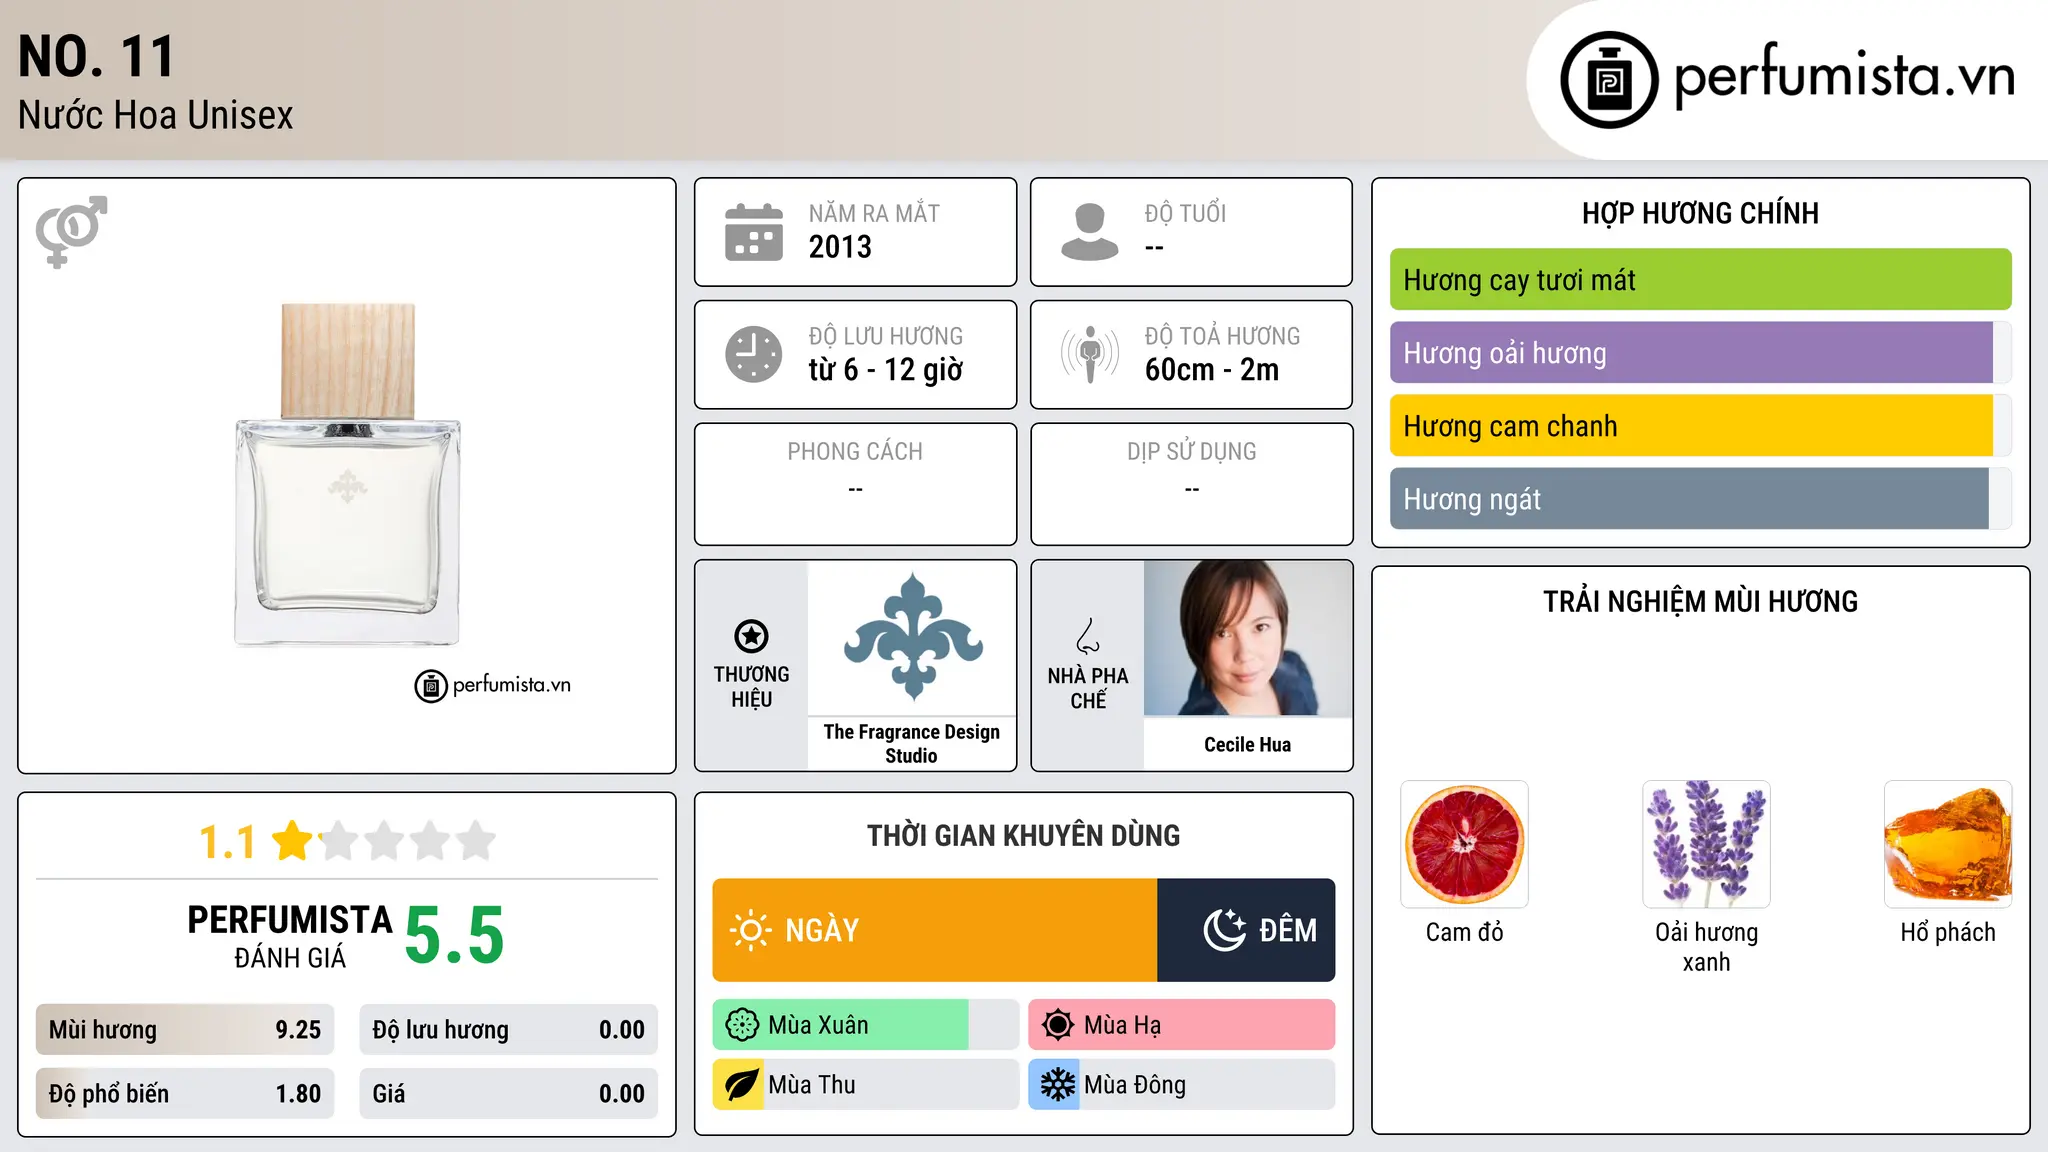Click the "TRẢI NGHIỆM MÙI HƯƠNG" heading
Image resolution: width=2048 pixels, height=1152 pixels.
1700,602
